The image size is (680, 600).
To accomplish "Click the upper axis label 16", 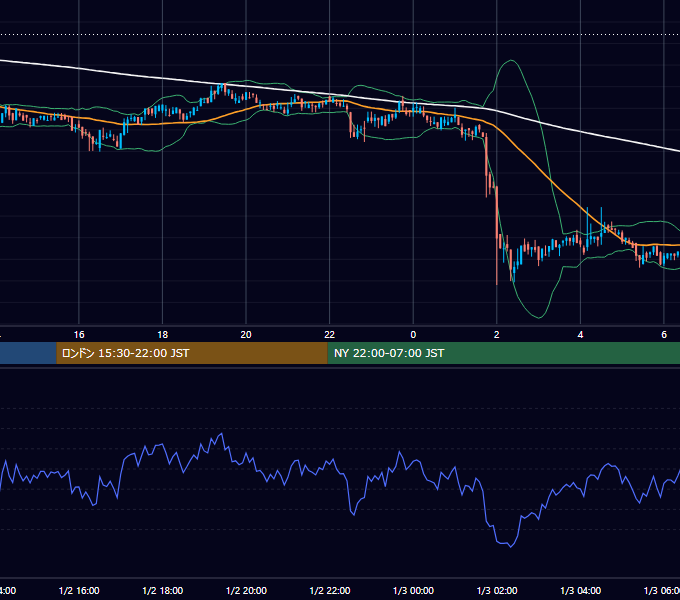I will [79, 334].
